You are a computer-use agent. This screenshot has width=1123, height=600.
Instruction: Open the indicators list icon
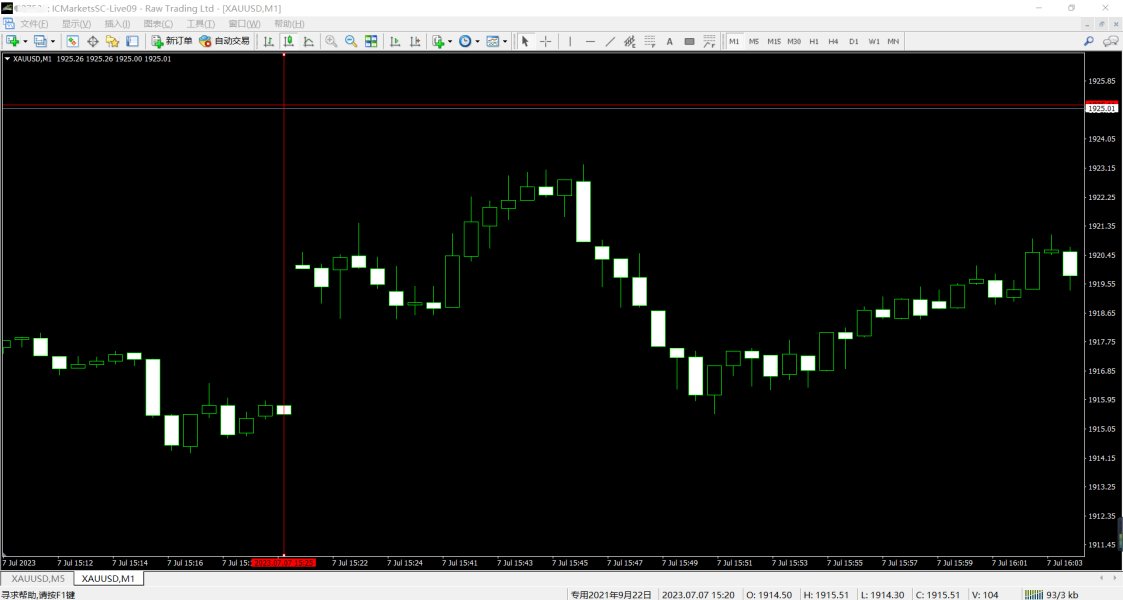coord(438,42)
